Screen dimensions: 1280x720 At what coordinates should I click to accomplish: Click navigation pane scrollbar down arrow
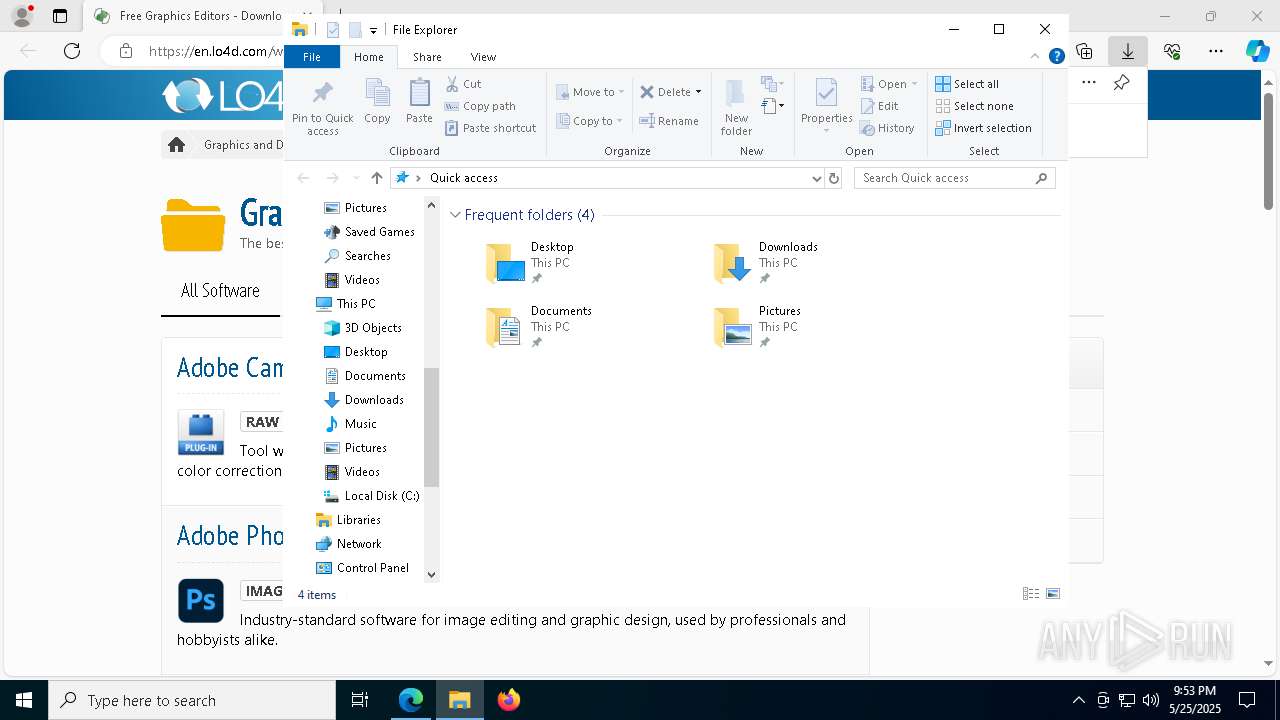(432, 574)
